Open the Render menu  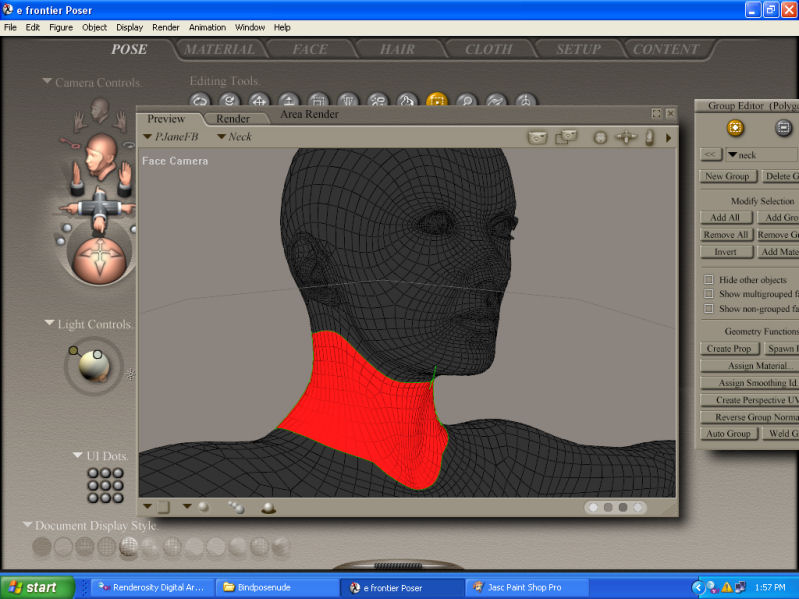[166, 27]
